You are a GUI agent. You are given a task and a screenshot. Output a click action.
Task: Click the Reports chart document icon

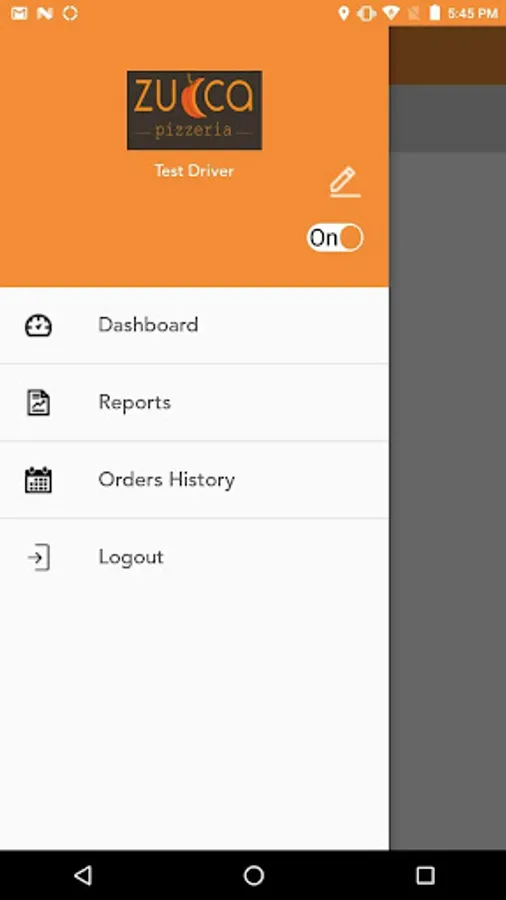[38, 402]
